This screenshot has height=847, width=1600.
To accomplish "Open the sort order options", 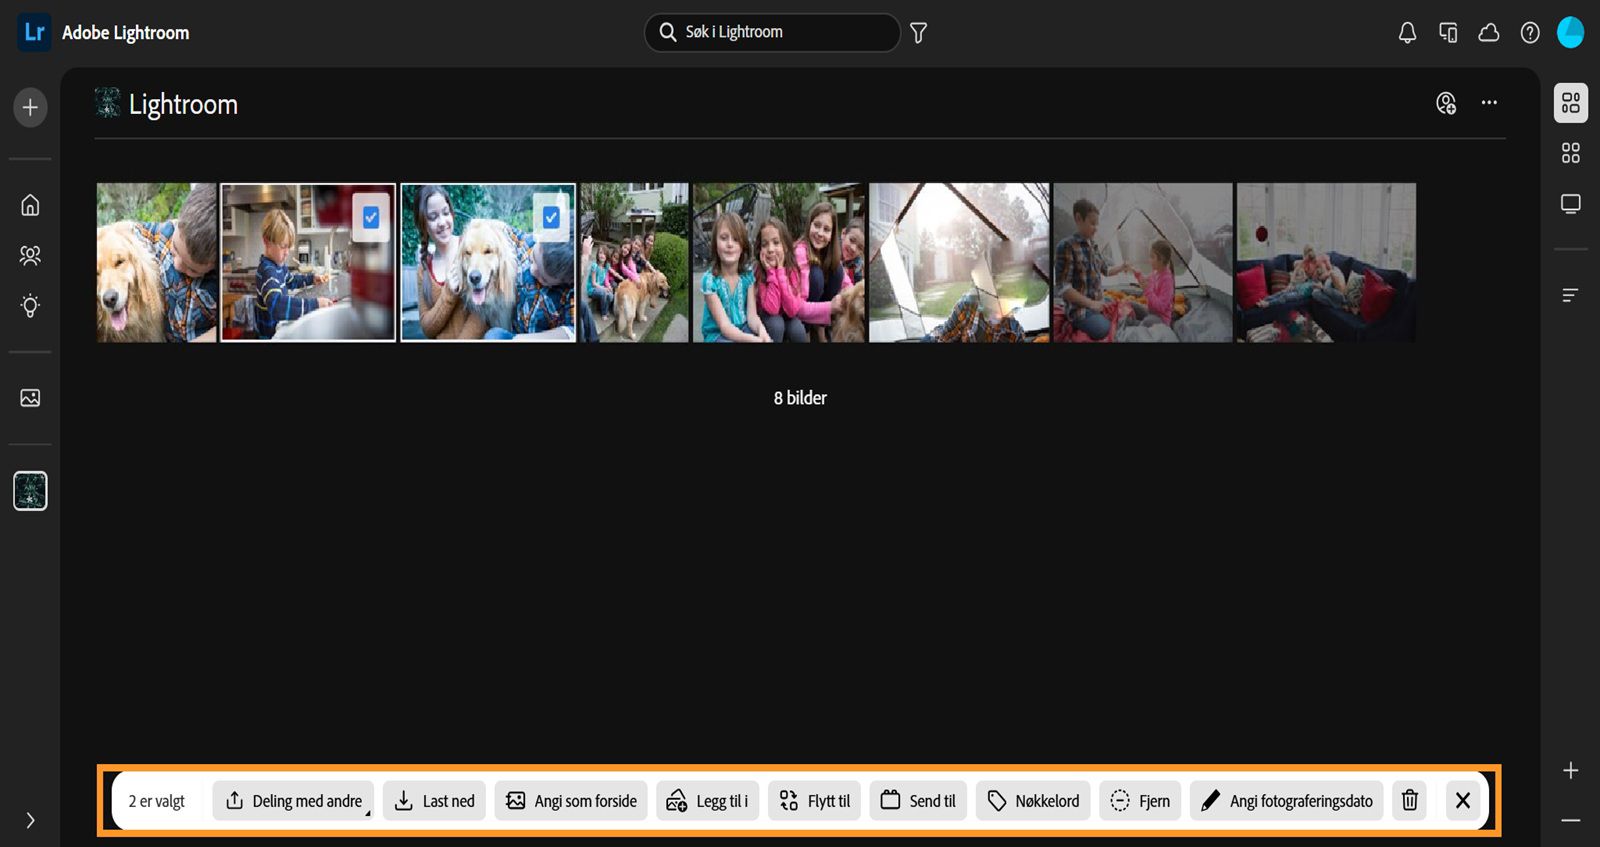I will pyautogui.click(x=1571, y=295).
